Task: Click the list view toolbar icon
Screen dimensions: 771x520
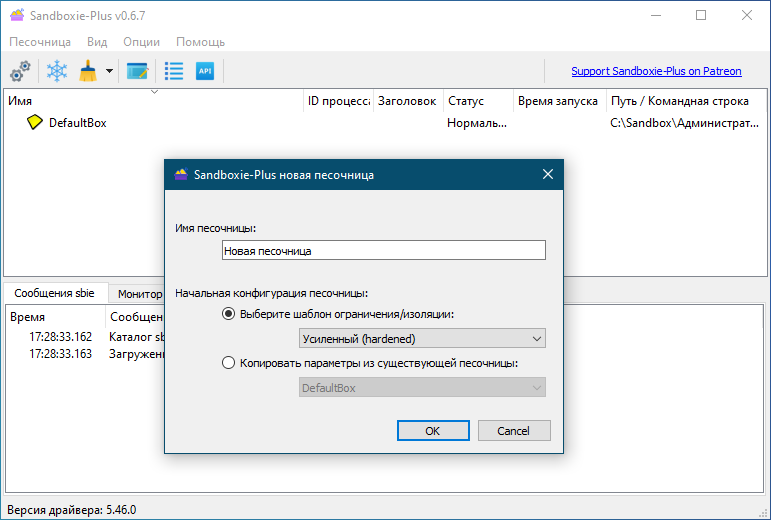Action: click(x=174, y=71)
